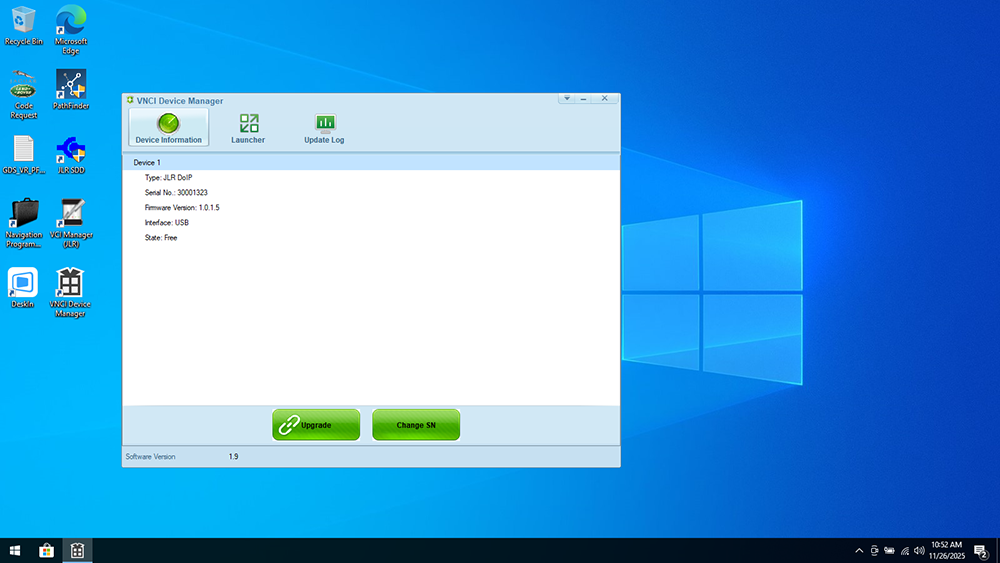Click the green Upgrade button
This screenshot has height=563, width=1000.
(316, 425)
